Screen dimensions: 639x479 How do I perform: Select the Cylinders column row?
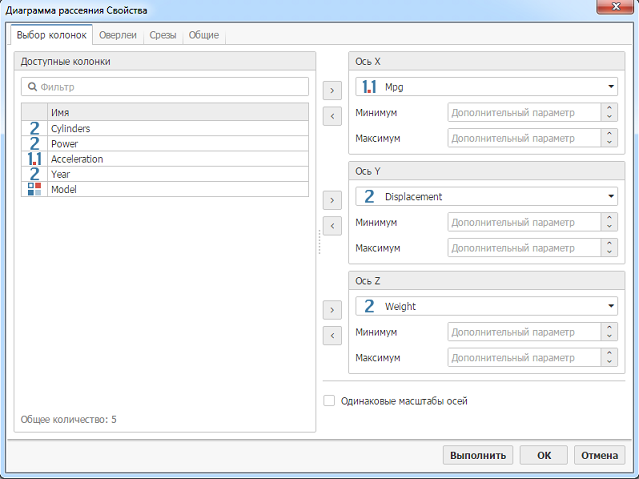coord(165,128)
